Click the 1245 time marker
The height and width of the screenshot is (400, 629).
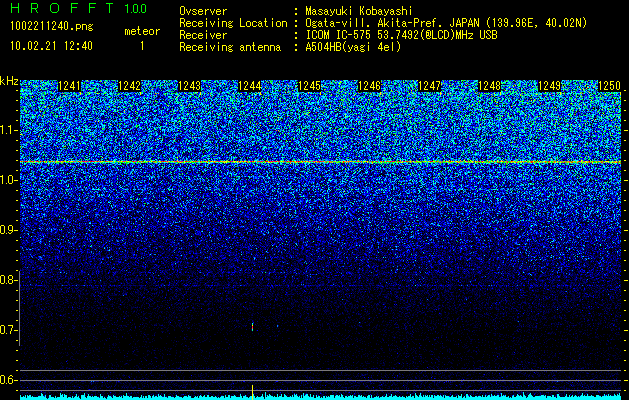point(310,86)
